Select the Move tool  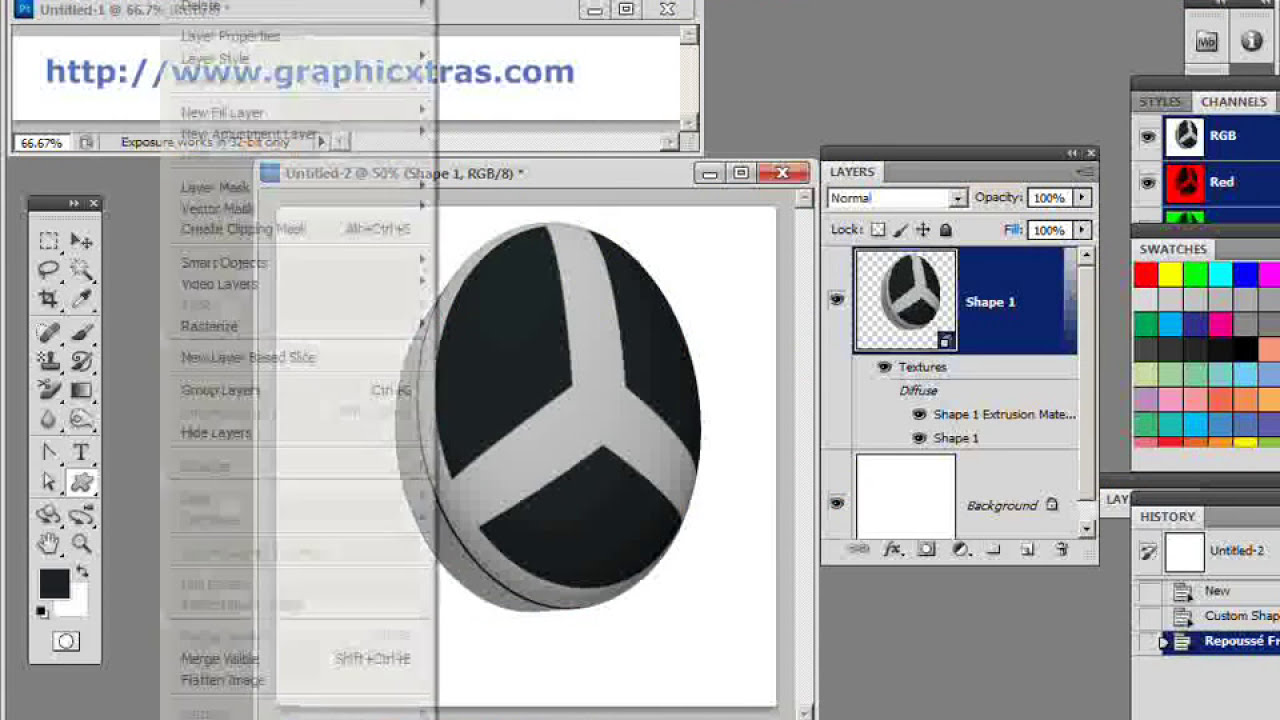81,241
